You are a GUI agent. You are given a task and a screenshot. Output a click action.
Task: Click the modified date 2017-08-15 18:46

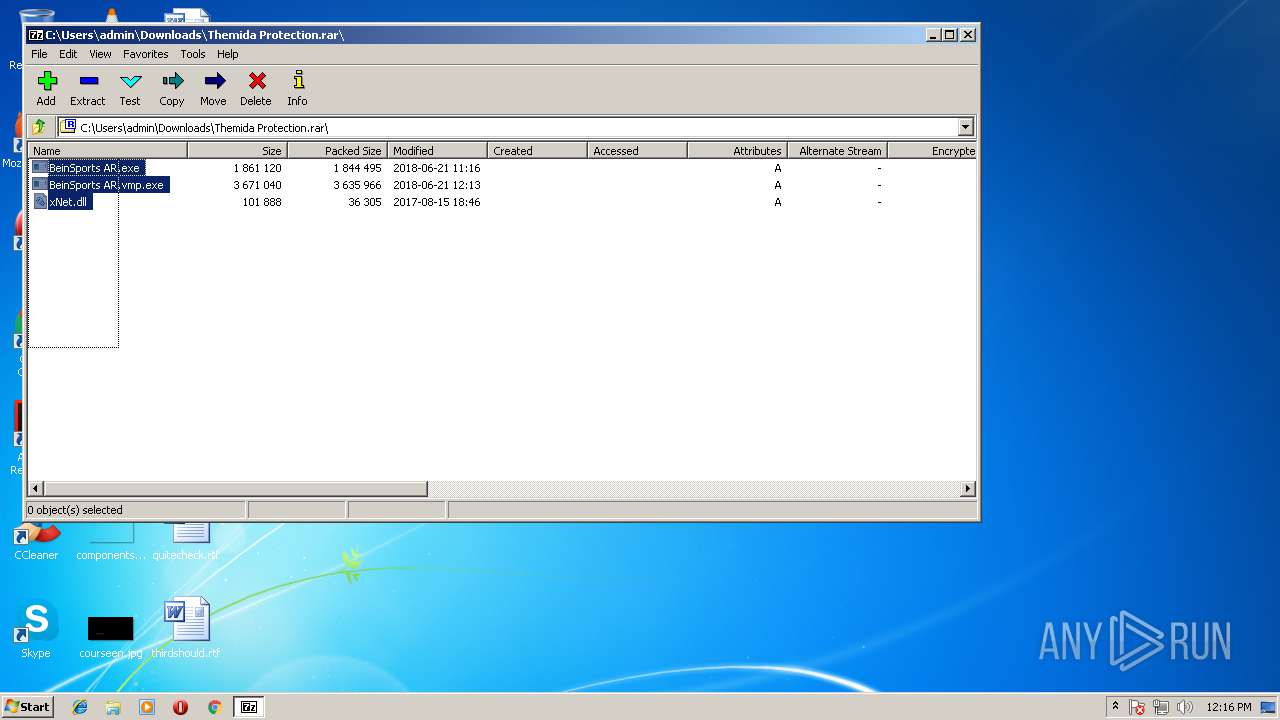click(437, 202)
